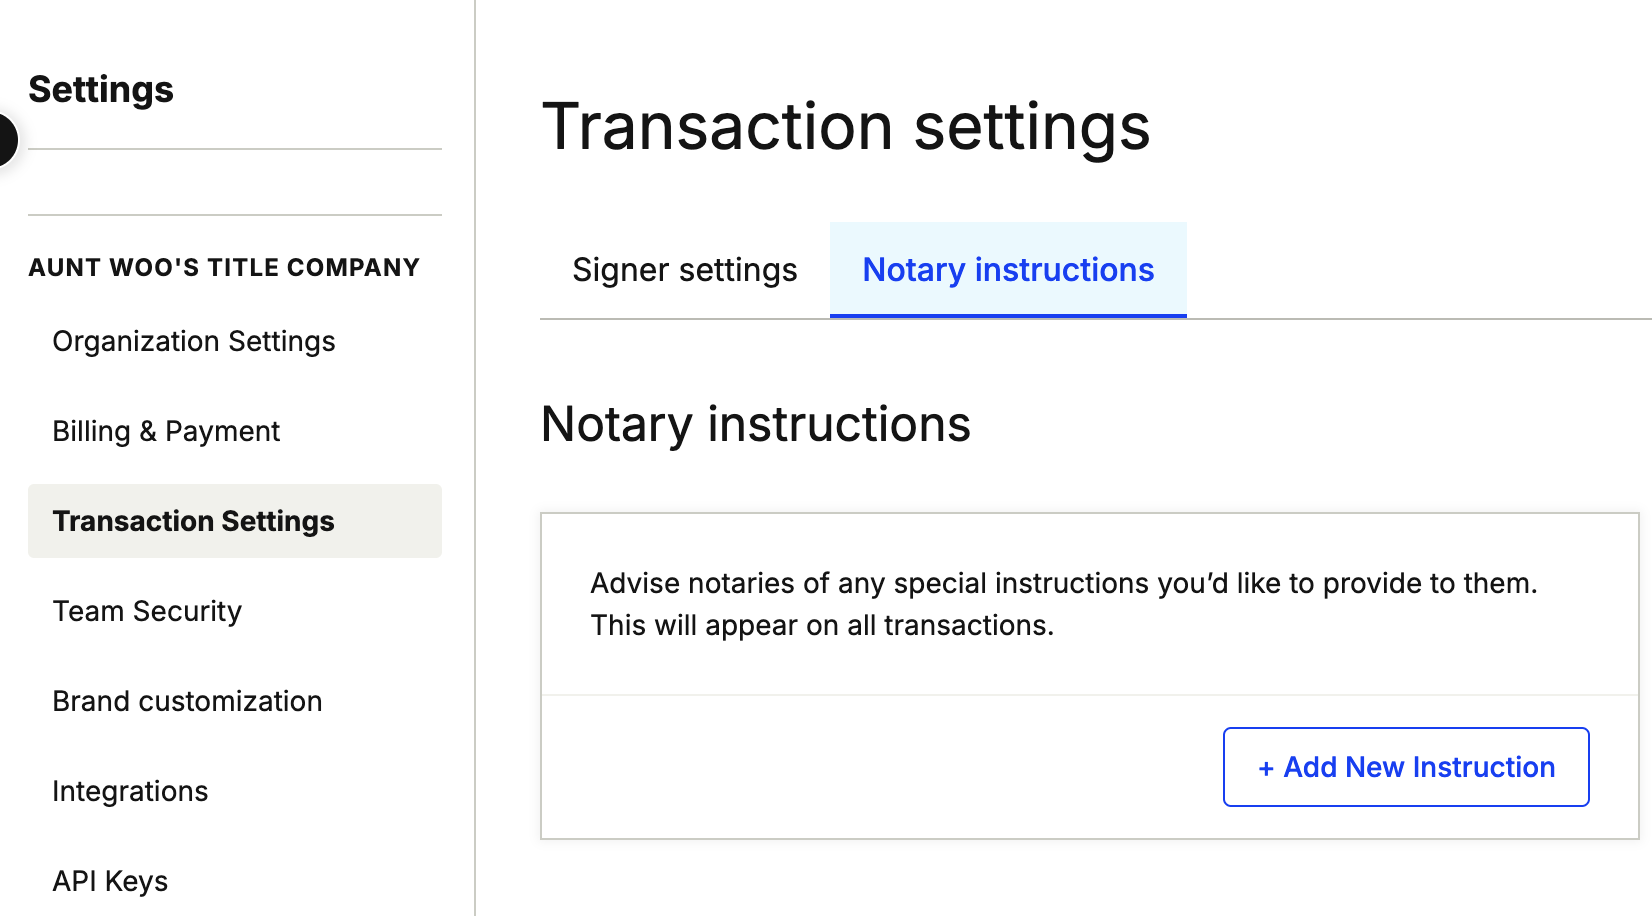Image resolution: width=1652 pixels, height=916 pixels.
Task: Go to Billing & Payment settings
Action: click(166, 431)
